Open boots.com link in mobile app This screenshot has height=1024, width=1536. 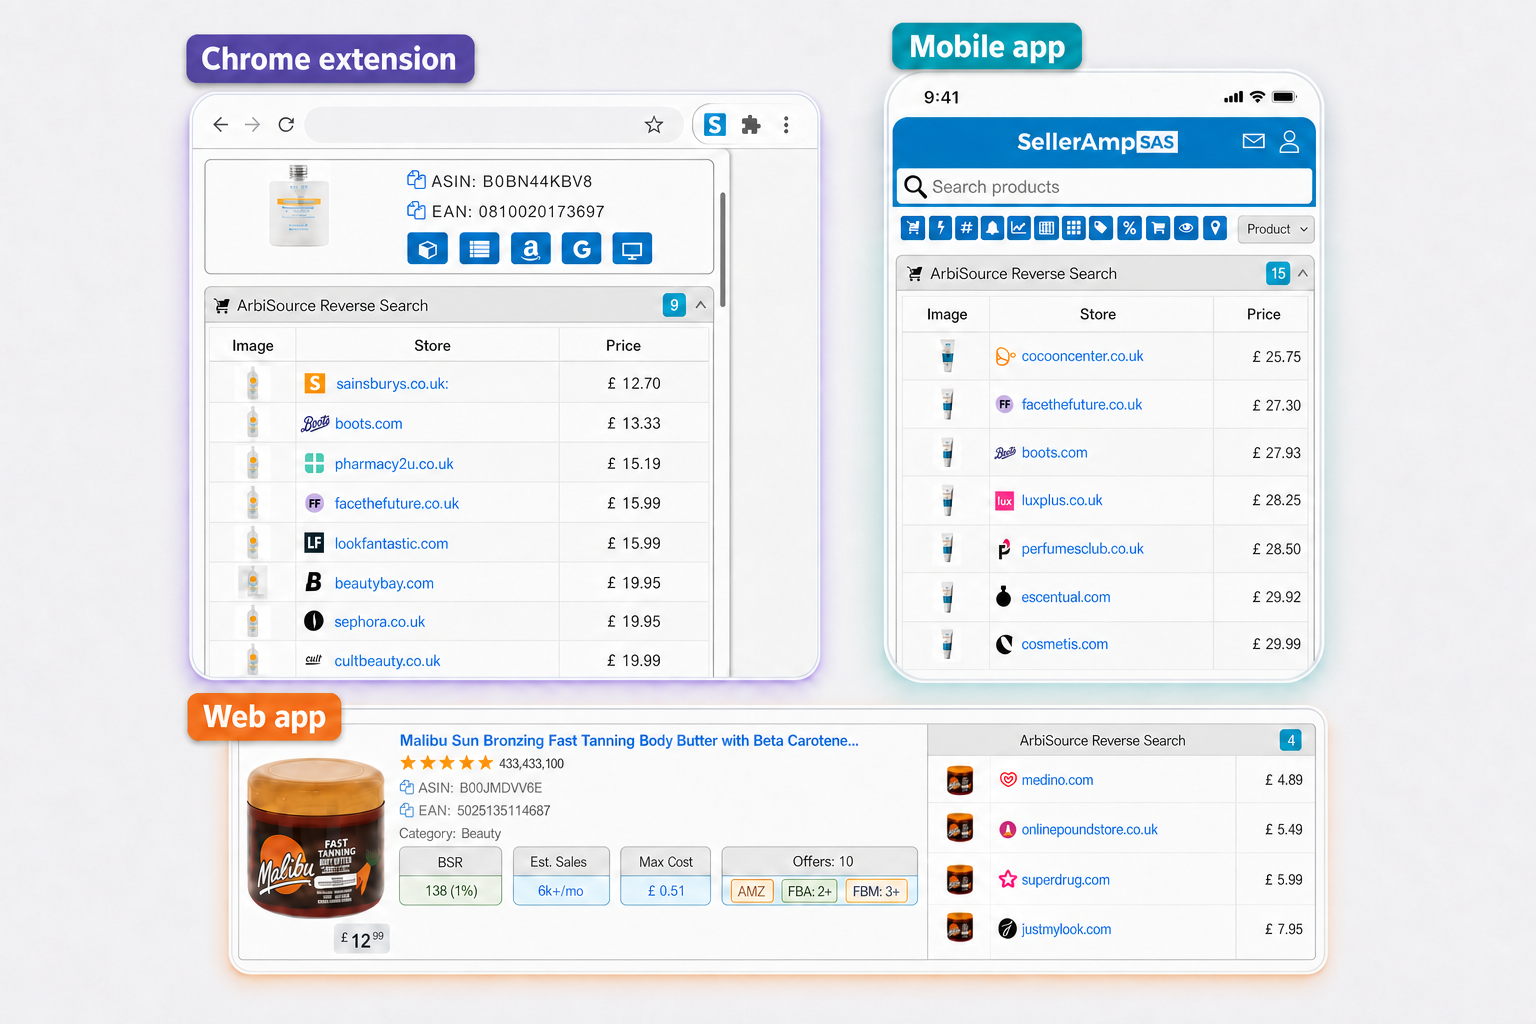pyautogui.click(x=1054, y=453)
